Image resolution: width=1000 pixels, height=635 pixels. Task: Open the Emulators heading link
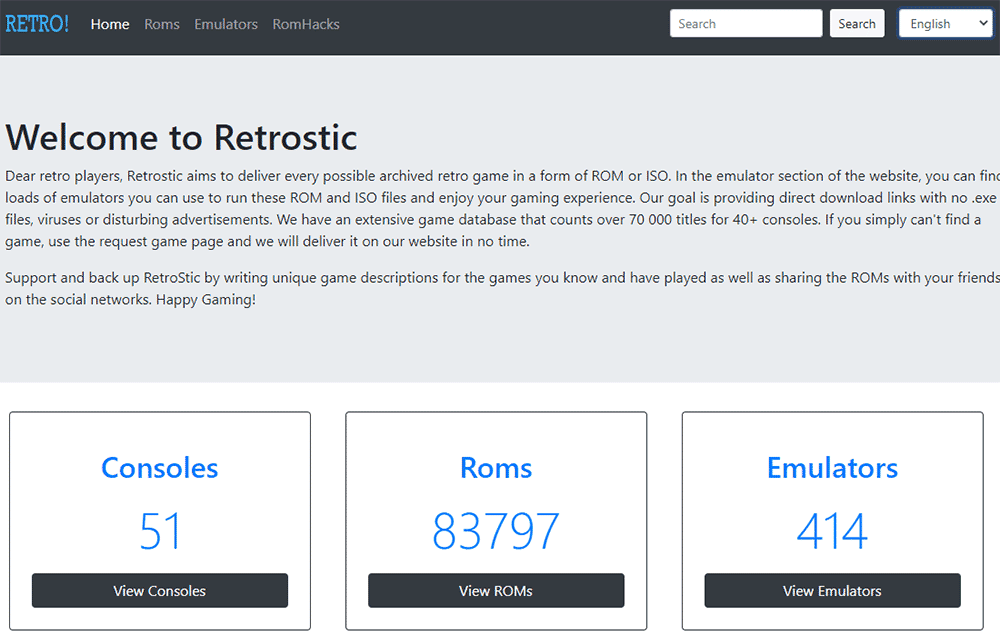[x=832, y=467]
